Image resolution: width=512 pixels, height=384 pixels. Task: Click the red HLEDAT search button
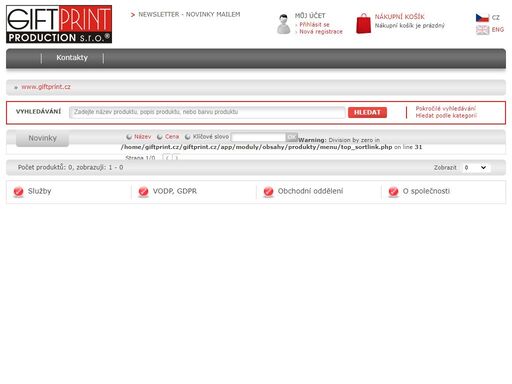[x=367, y=112]
